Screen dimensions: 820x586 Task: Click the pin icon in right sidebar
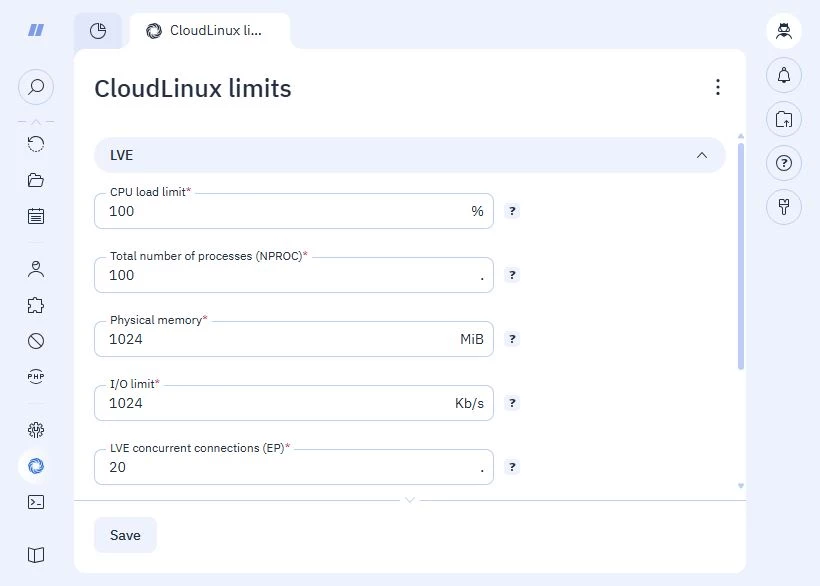click(783, 207)
